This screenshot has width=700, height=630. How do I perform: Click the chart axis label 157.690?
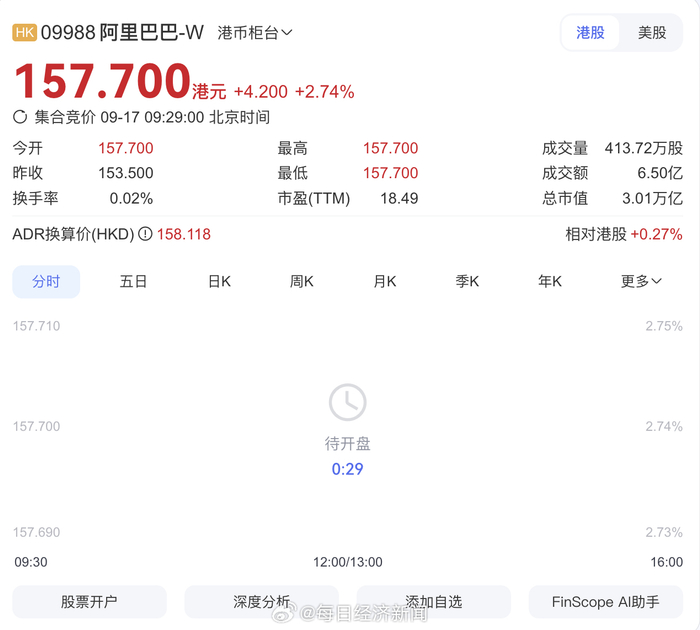point(36,532)
